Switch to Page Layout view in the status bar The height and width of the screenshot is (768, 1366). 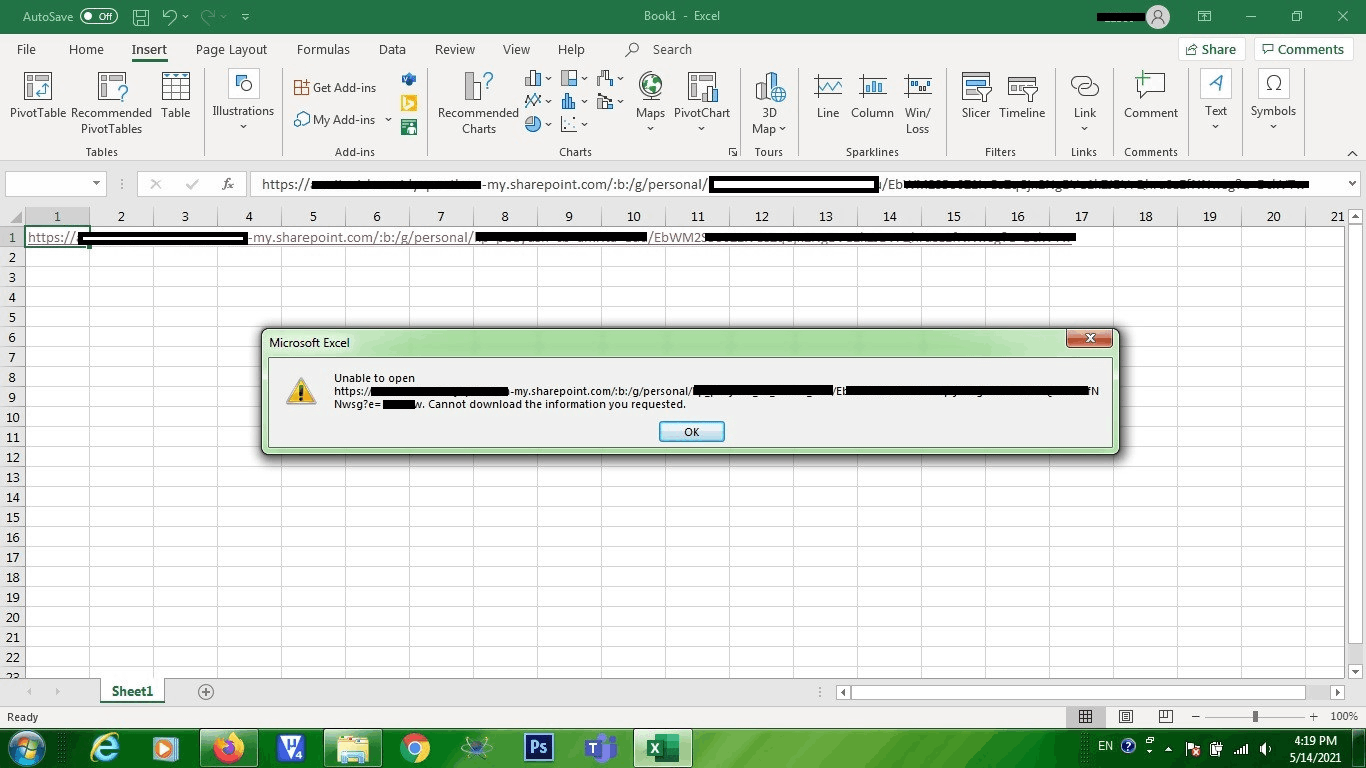click(x=1126, y=717)
